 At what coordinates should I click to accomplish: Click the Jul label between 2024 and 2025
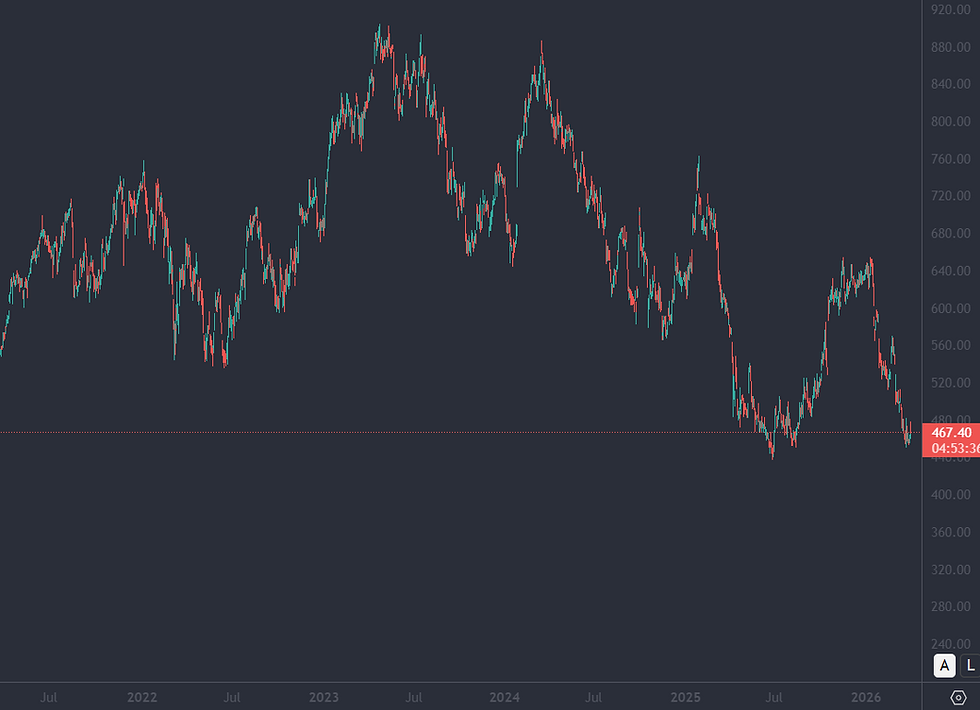point(594,698)
